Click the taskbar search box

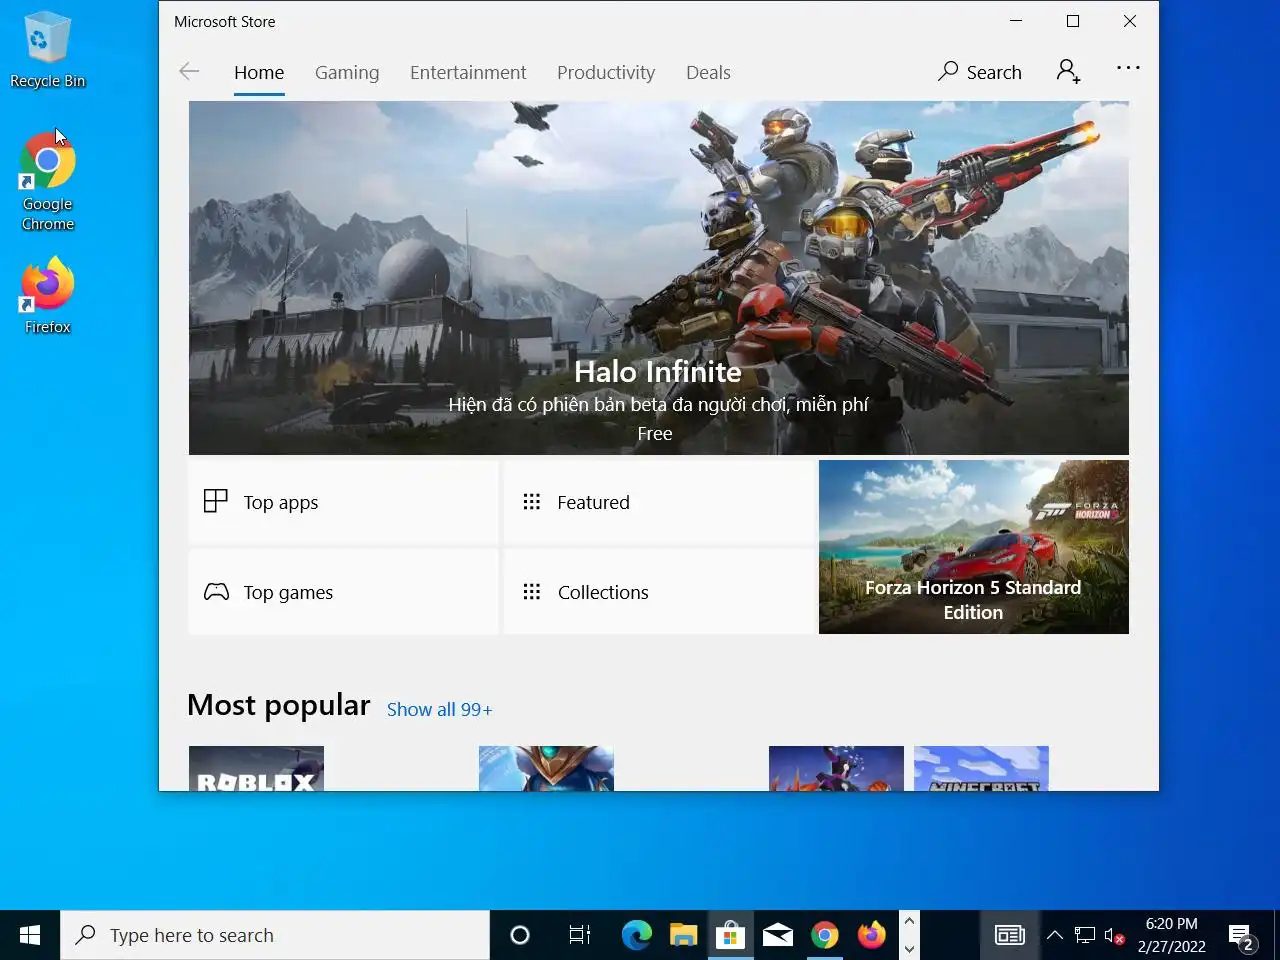275,935
